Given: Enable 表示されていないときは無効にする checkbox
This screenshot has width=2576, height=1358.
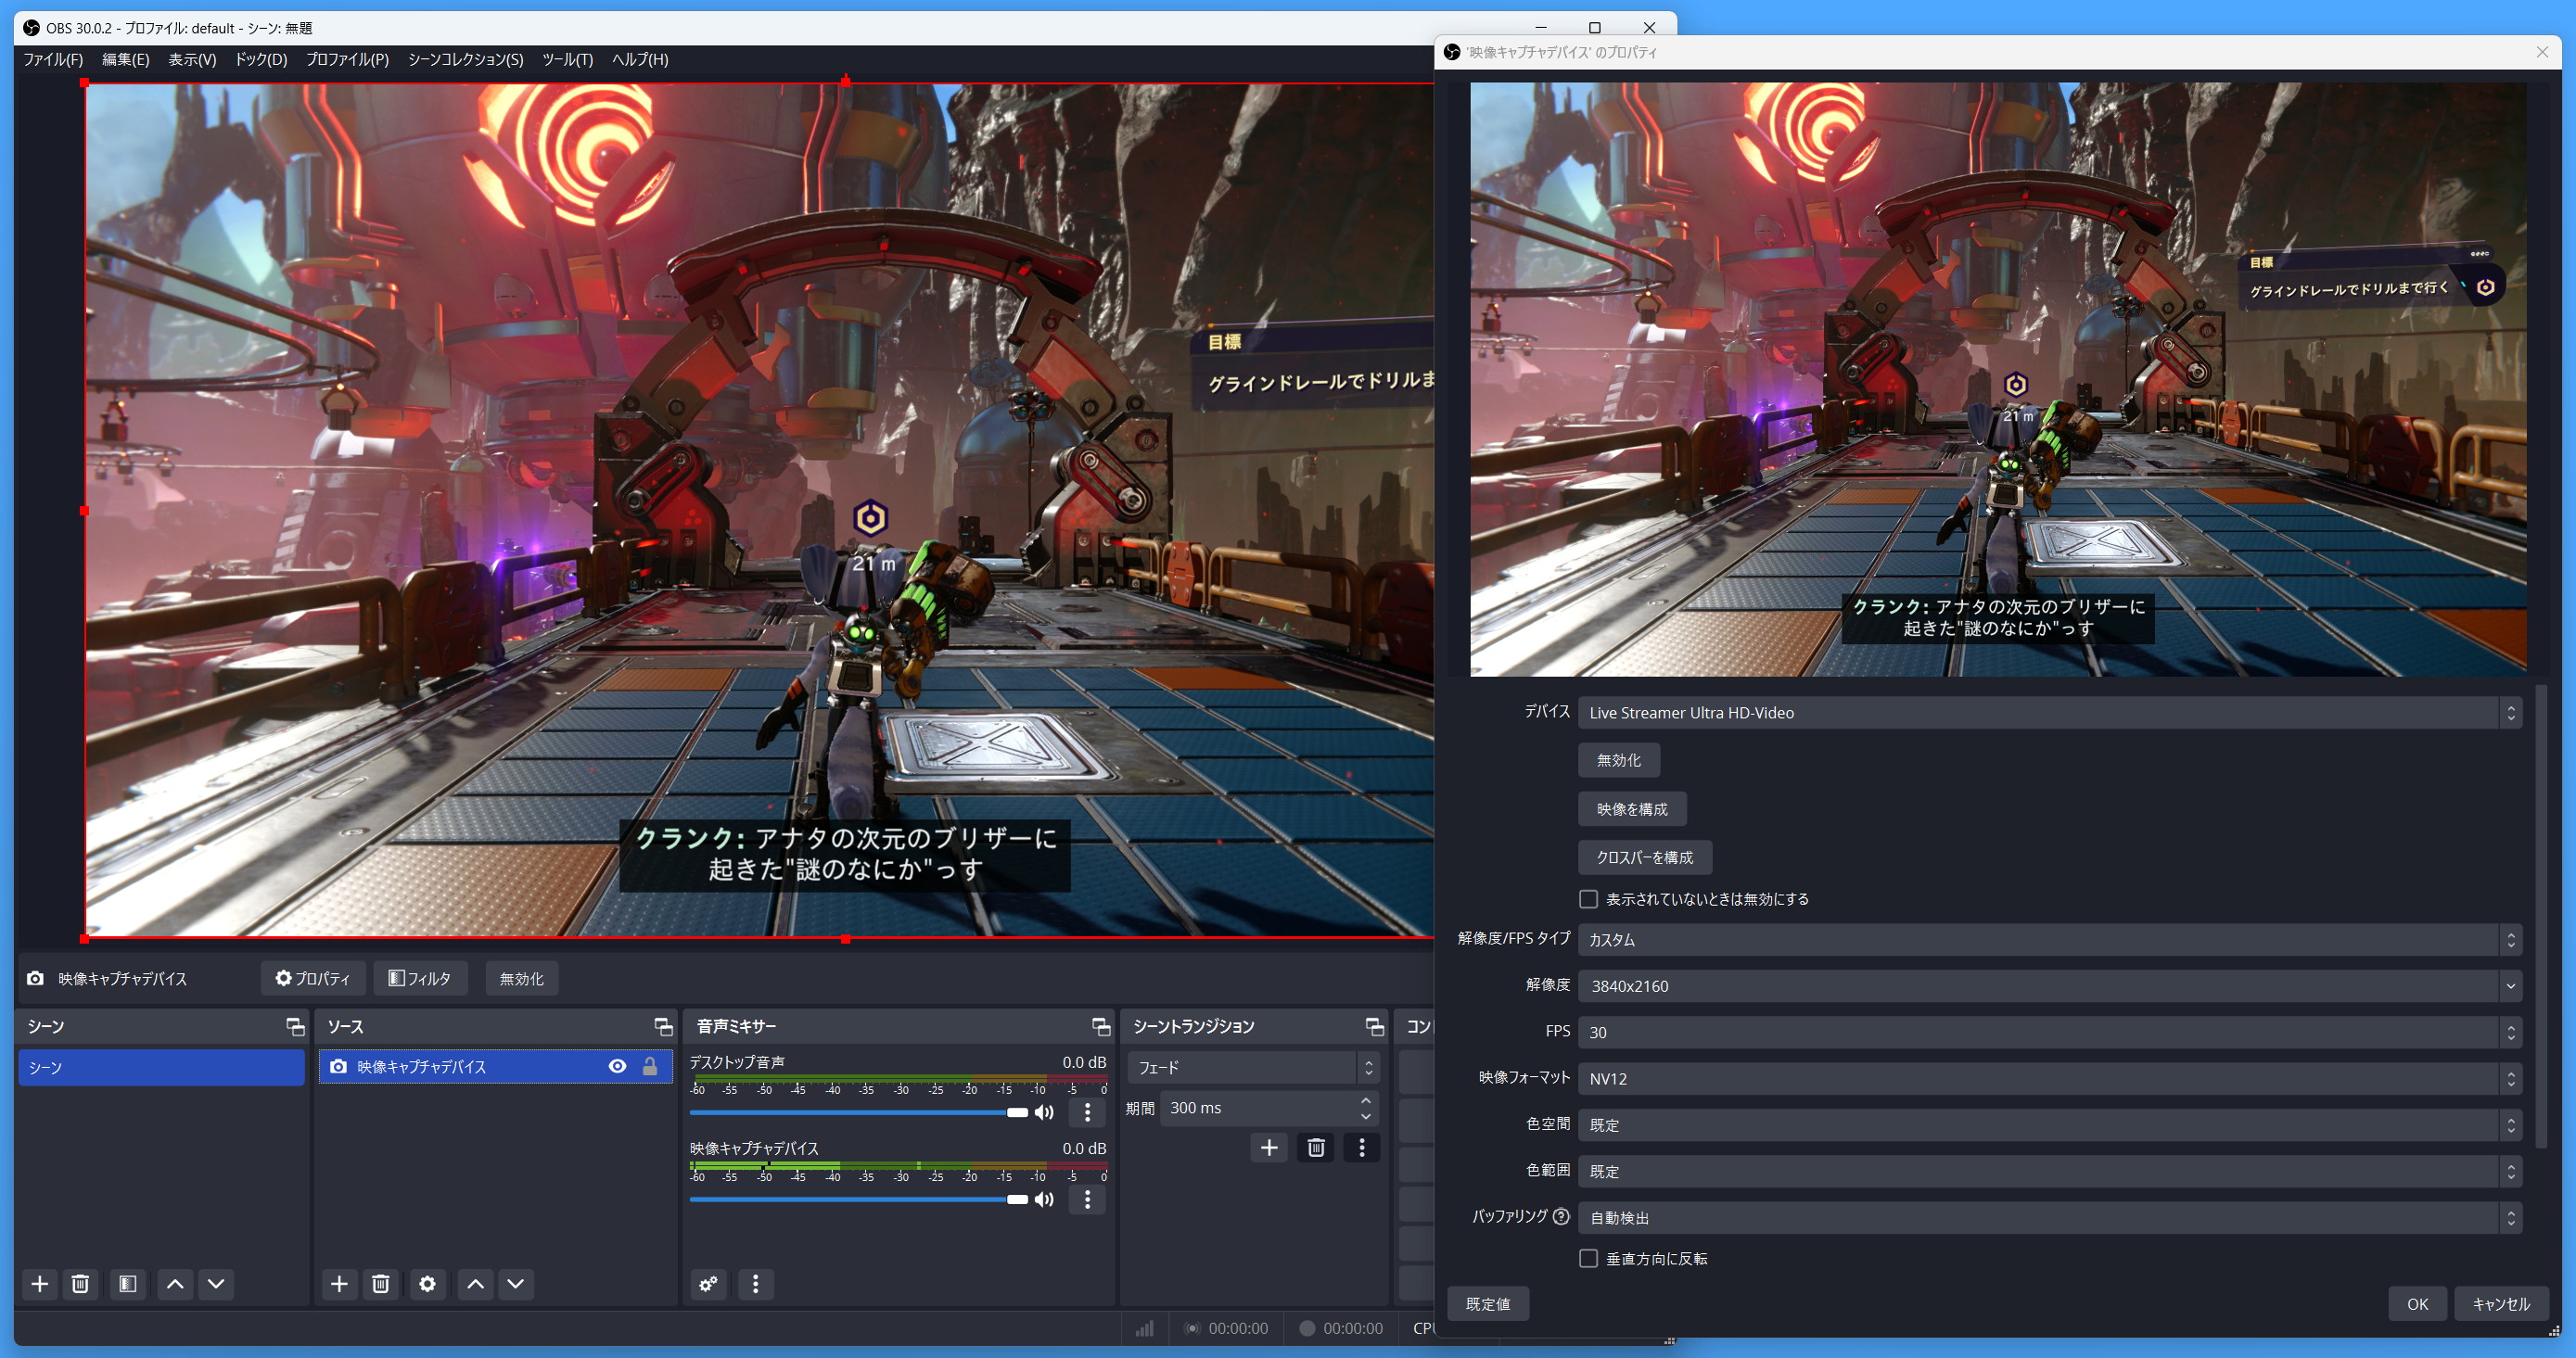Looking at the screenshot, I should click(1588, 899).
